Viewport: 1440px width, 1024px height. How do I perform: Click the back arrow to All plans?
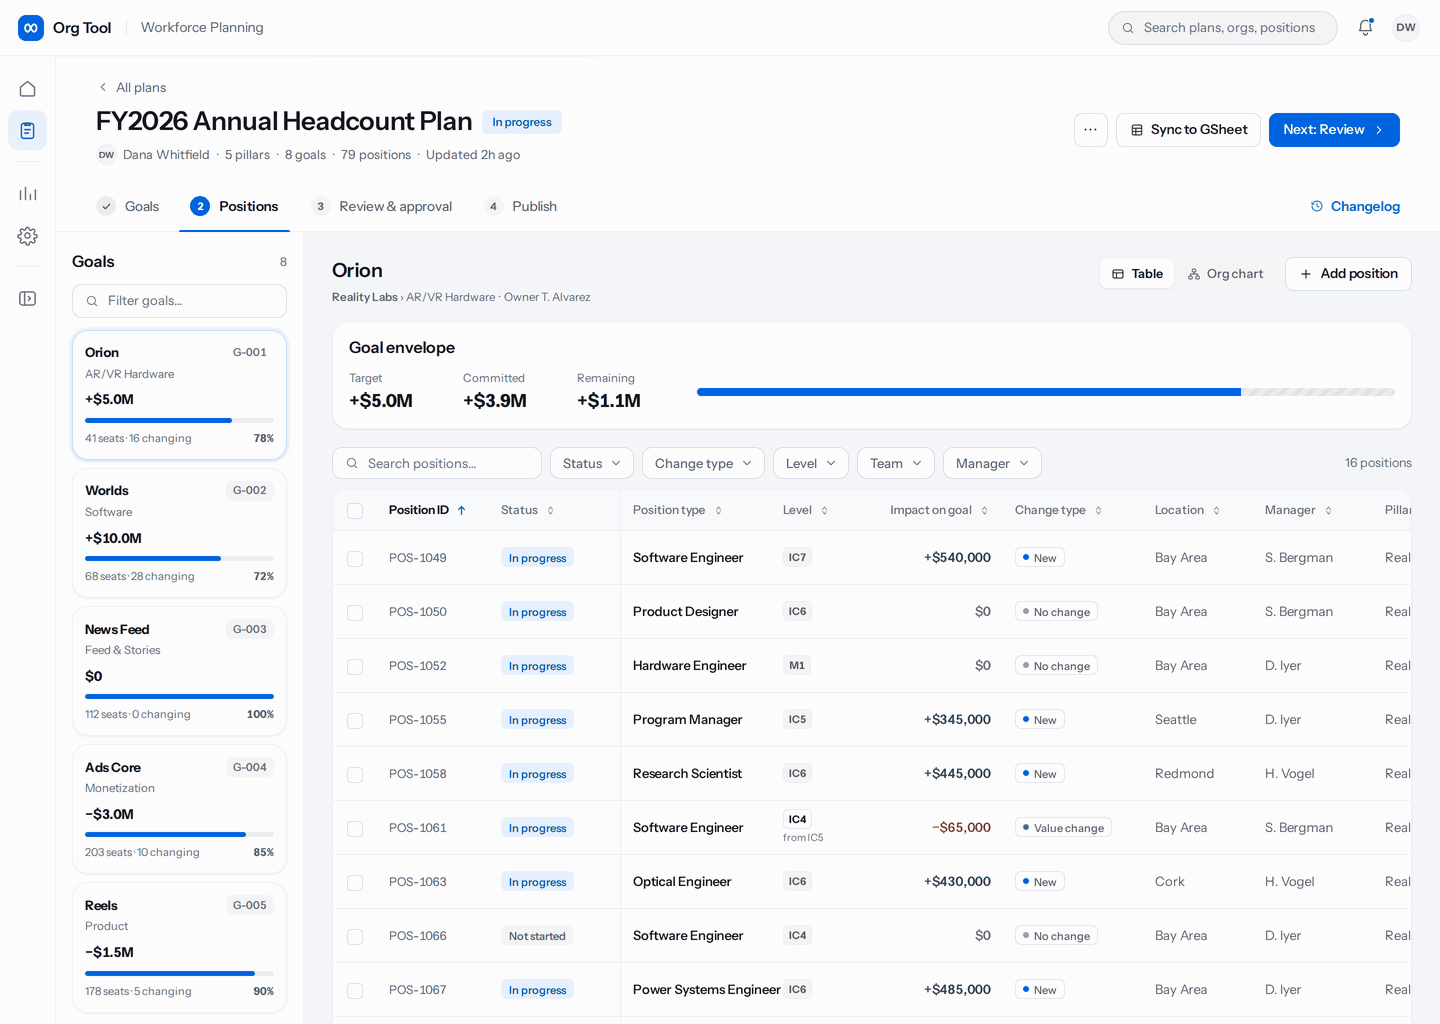tap(103, 87)
